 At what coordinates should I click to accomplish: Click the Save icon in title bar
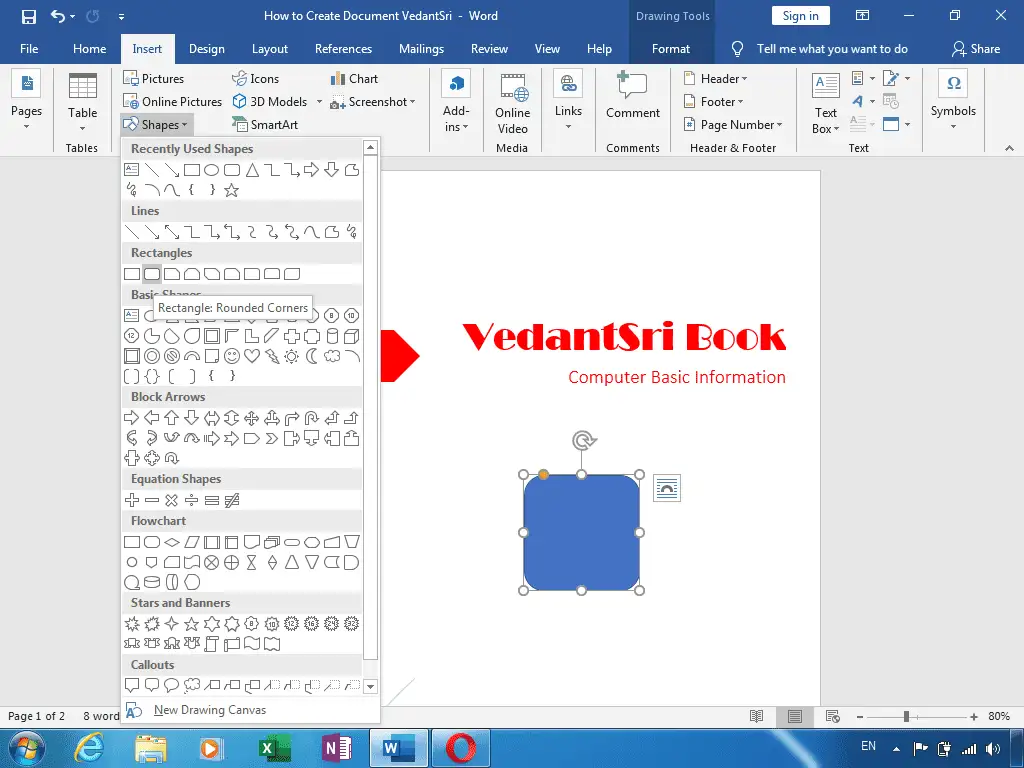(29, 16)
